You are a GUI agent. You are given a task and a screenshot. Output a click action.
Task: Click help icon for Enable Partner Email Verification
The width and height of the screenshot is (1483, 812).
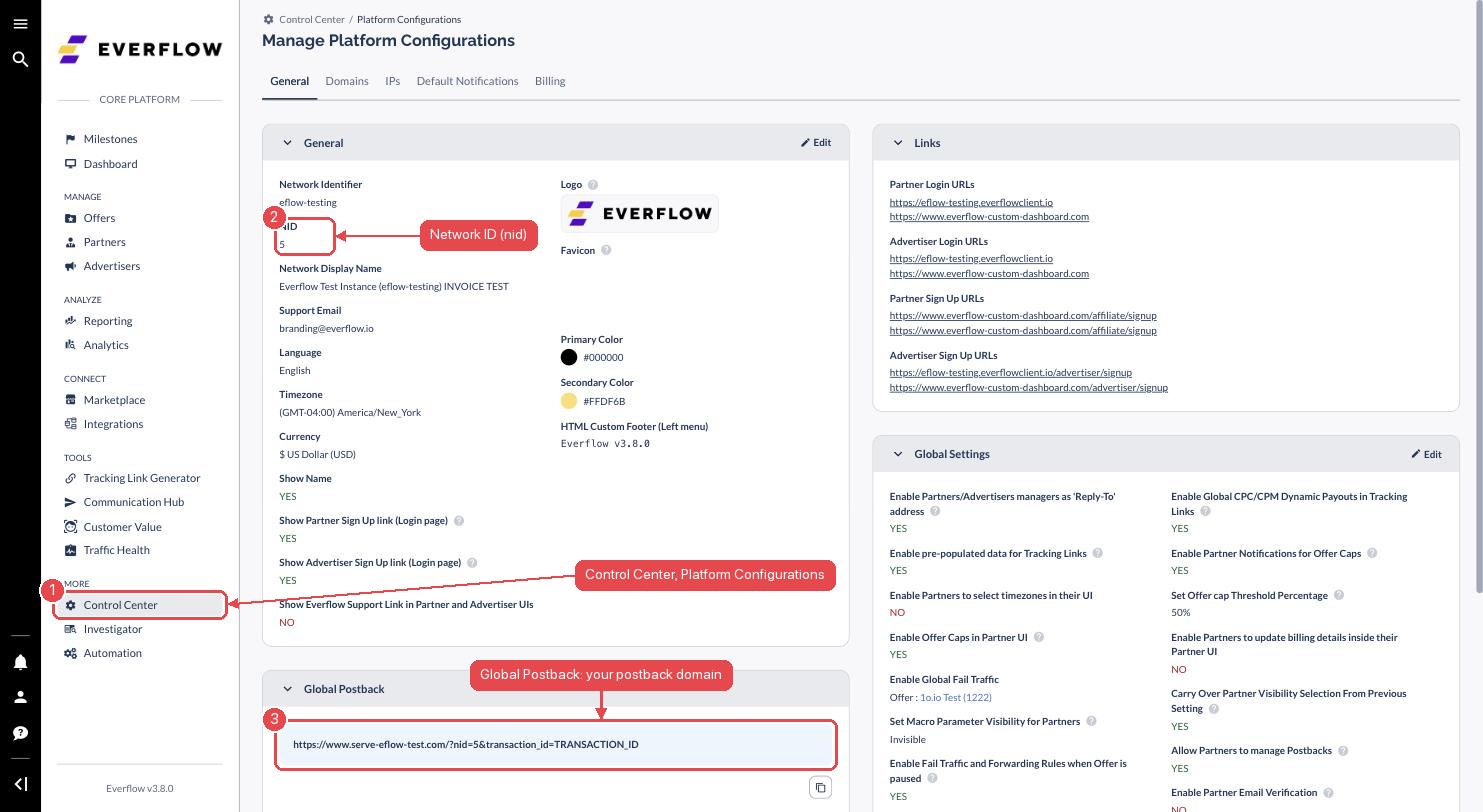pos(1328,793)
